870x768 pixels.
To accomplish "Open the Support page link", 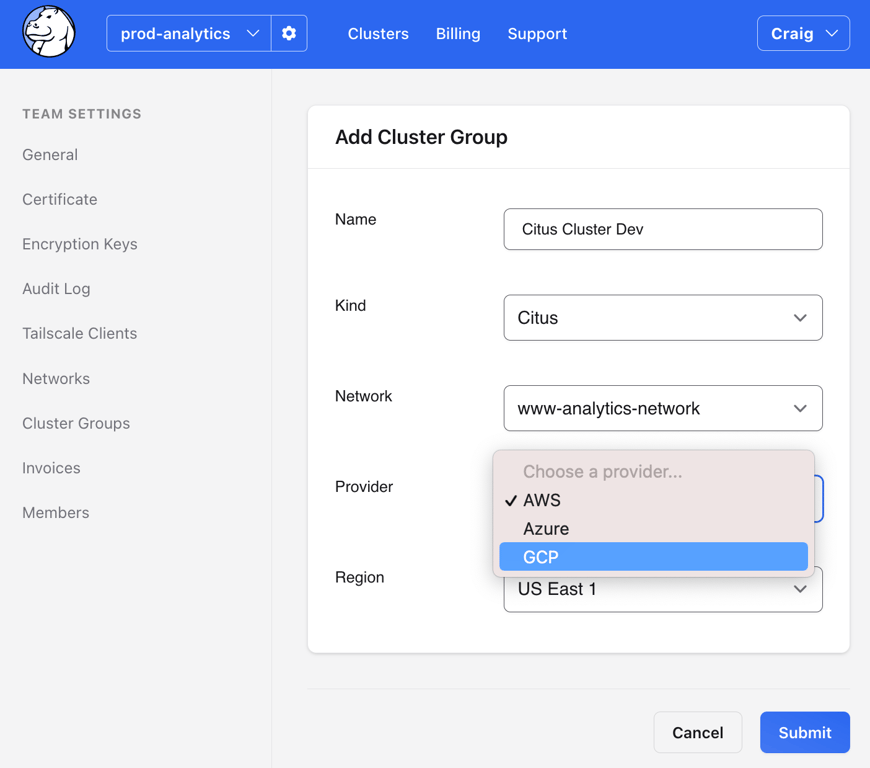I will click(x=537, y=34).
